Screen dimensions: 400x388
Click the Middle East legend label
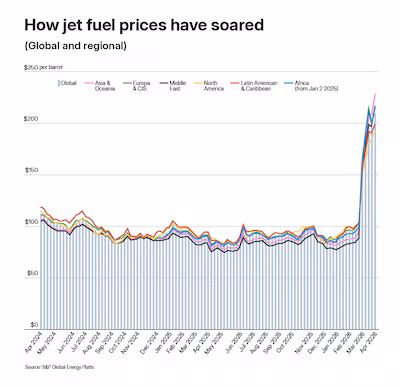tap(178, 86)
